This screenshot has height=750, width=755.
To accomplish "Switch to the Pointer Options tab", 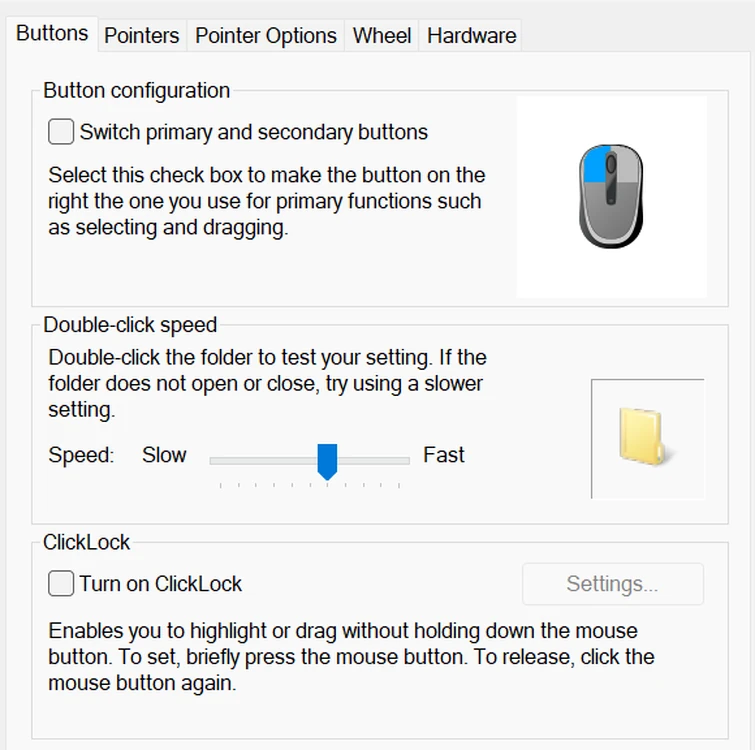I will click(x=266, y=35).
